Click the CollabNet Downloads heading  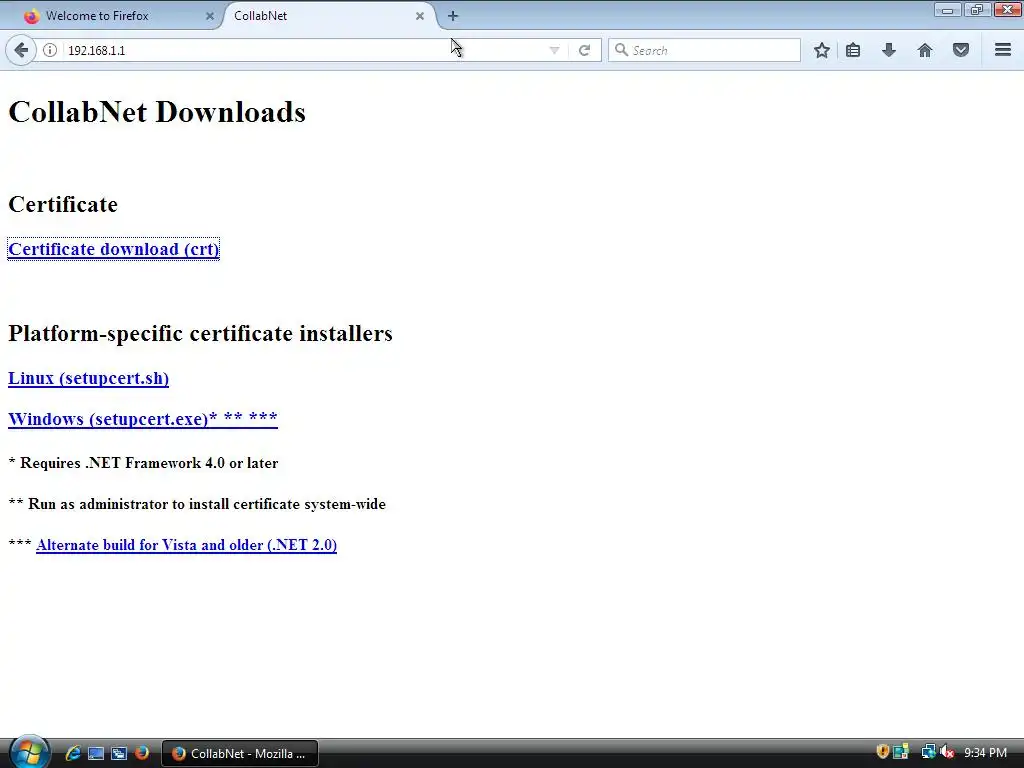(x=157, y=112)
